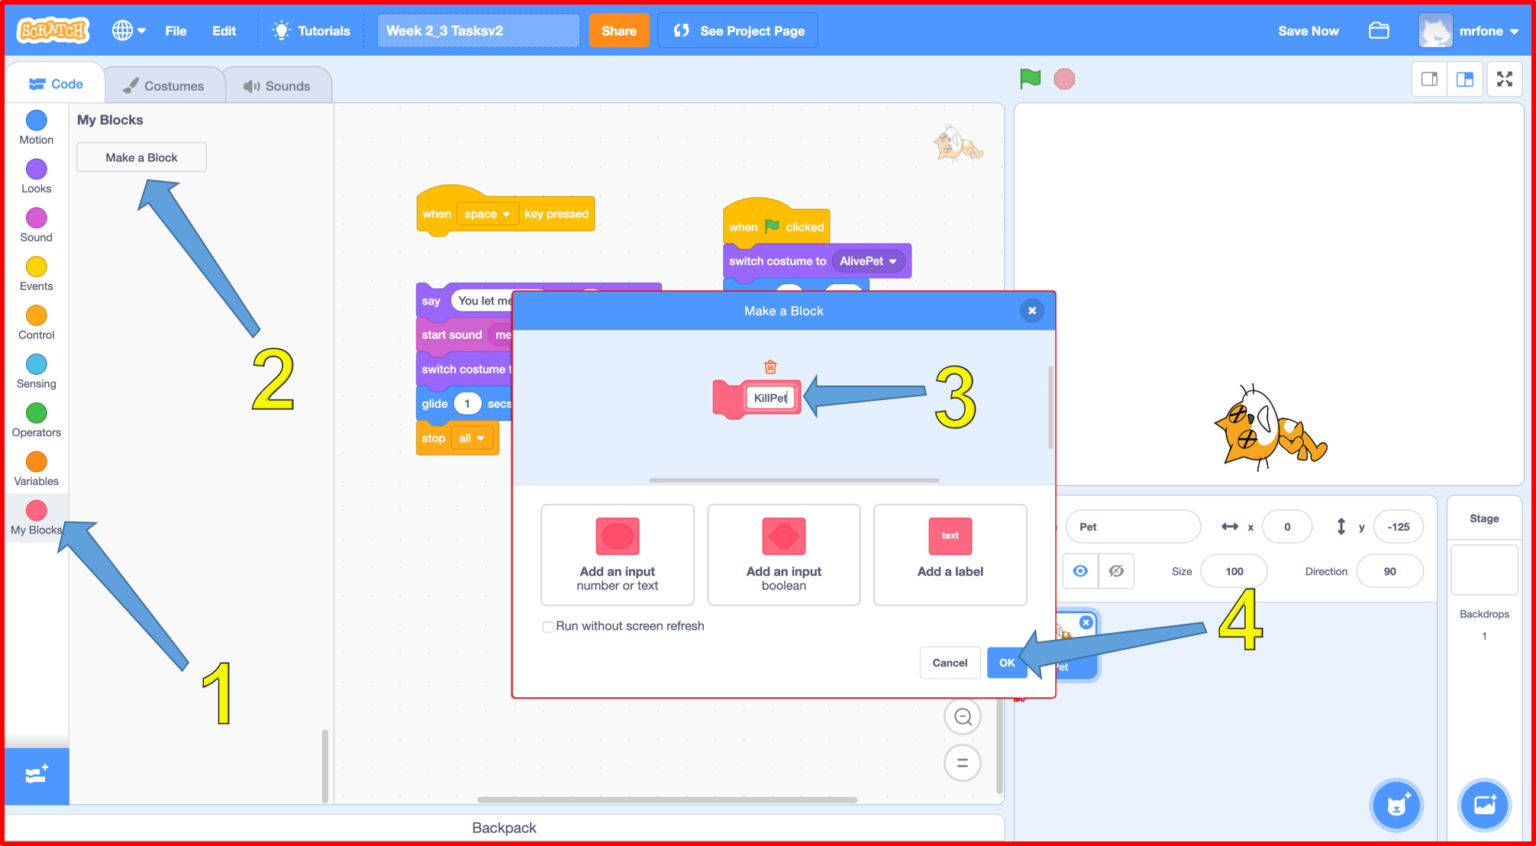This screenshot has width=1536, height=846.
Task: Open the Operators blocks category
Action: pos(36,420)
